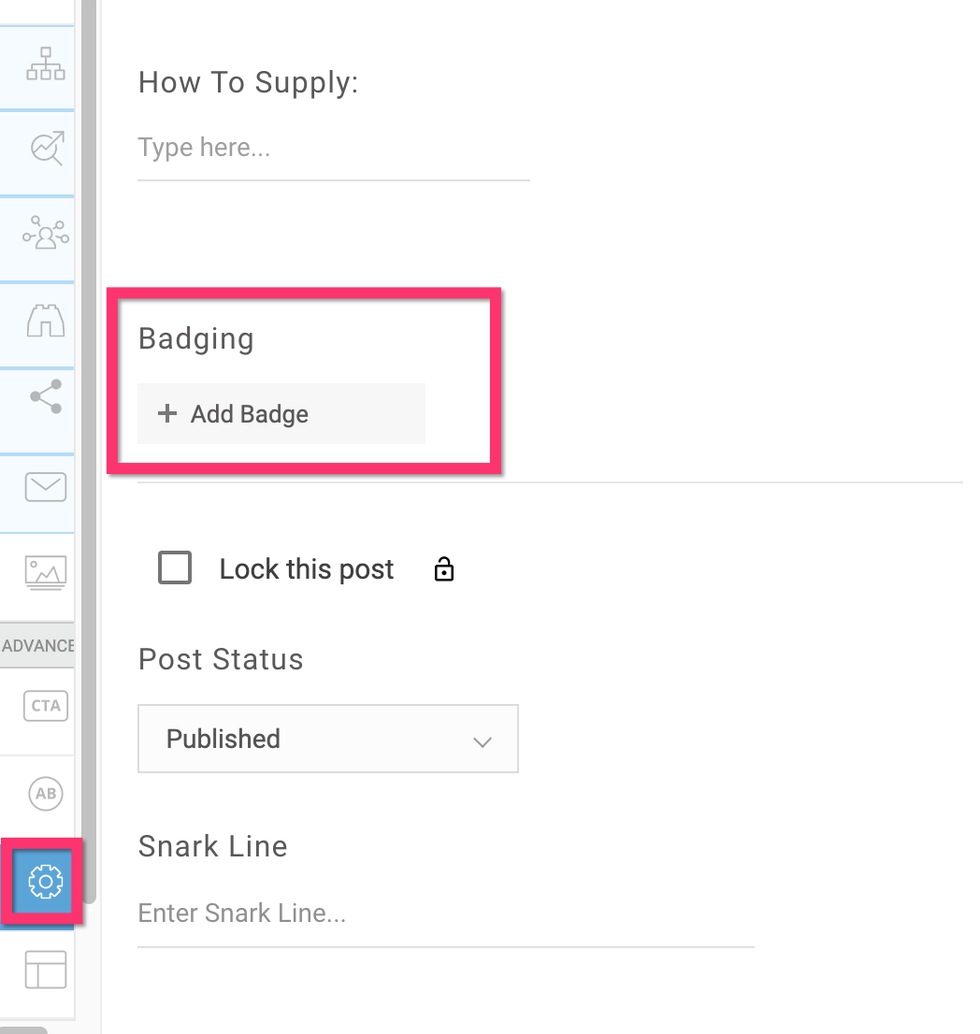Click the envelope email icon
The height and width of the screenshot is (1034, 980).
(45, 487)
